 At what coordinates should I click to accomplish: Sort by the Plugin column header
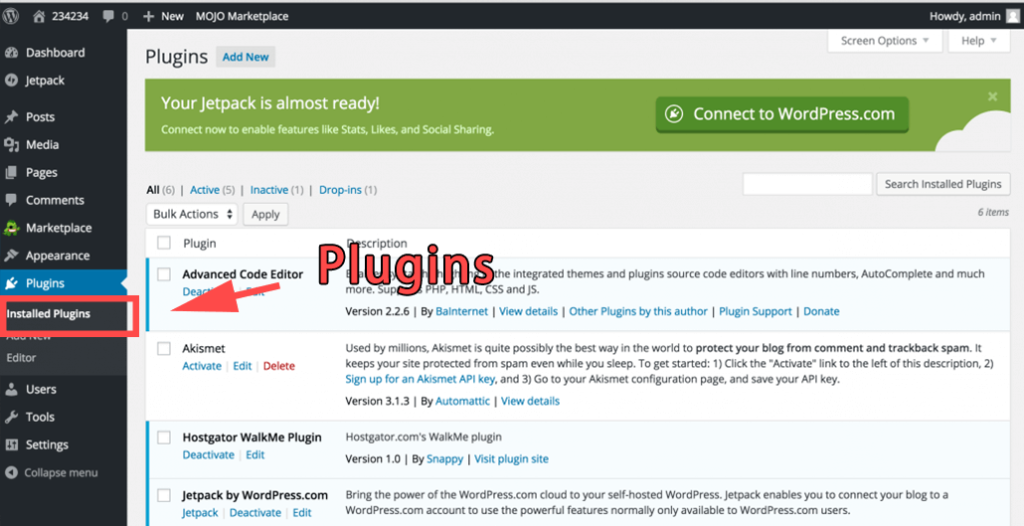click(x=199, y=244)
